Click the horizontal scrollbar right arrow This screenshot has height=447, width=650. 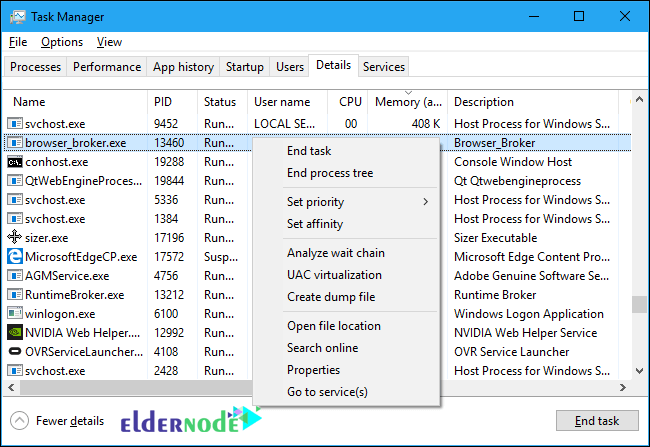[x=623, y=388]
